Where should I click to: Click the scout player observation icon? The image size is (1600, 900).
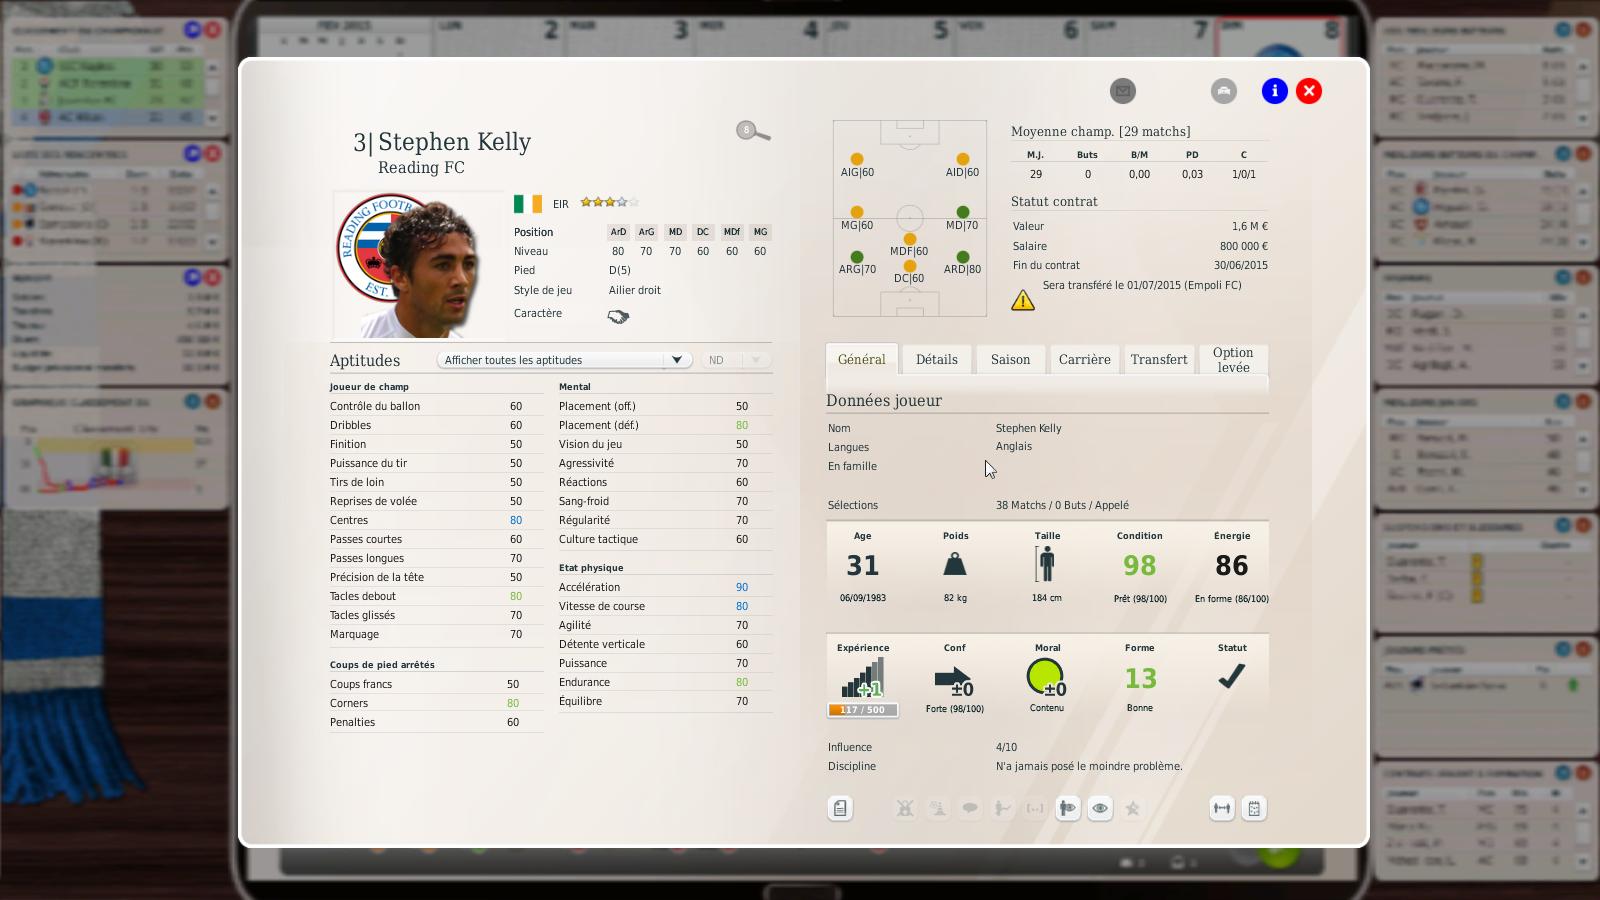coord(1068,808)
